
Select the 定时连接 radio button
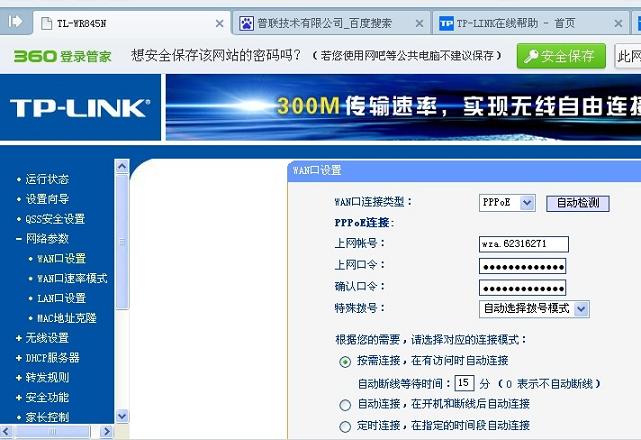pyautogui.click(x=345, y=427)
